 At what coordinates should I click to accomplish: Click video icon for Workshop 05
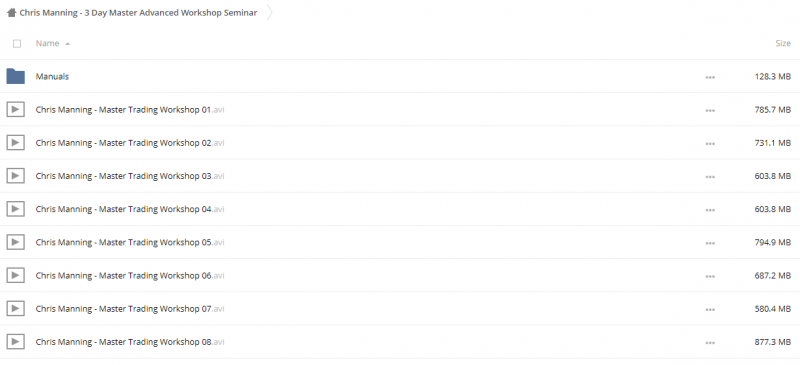tap(15, 242)
